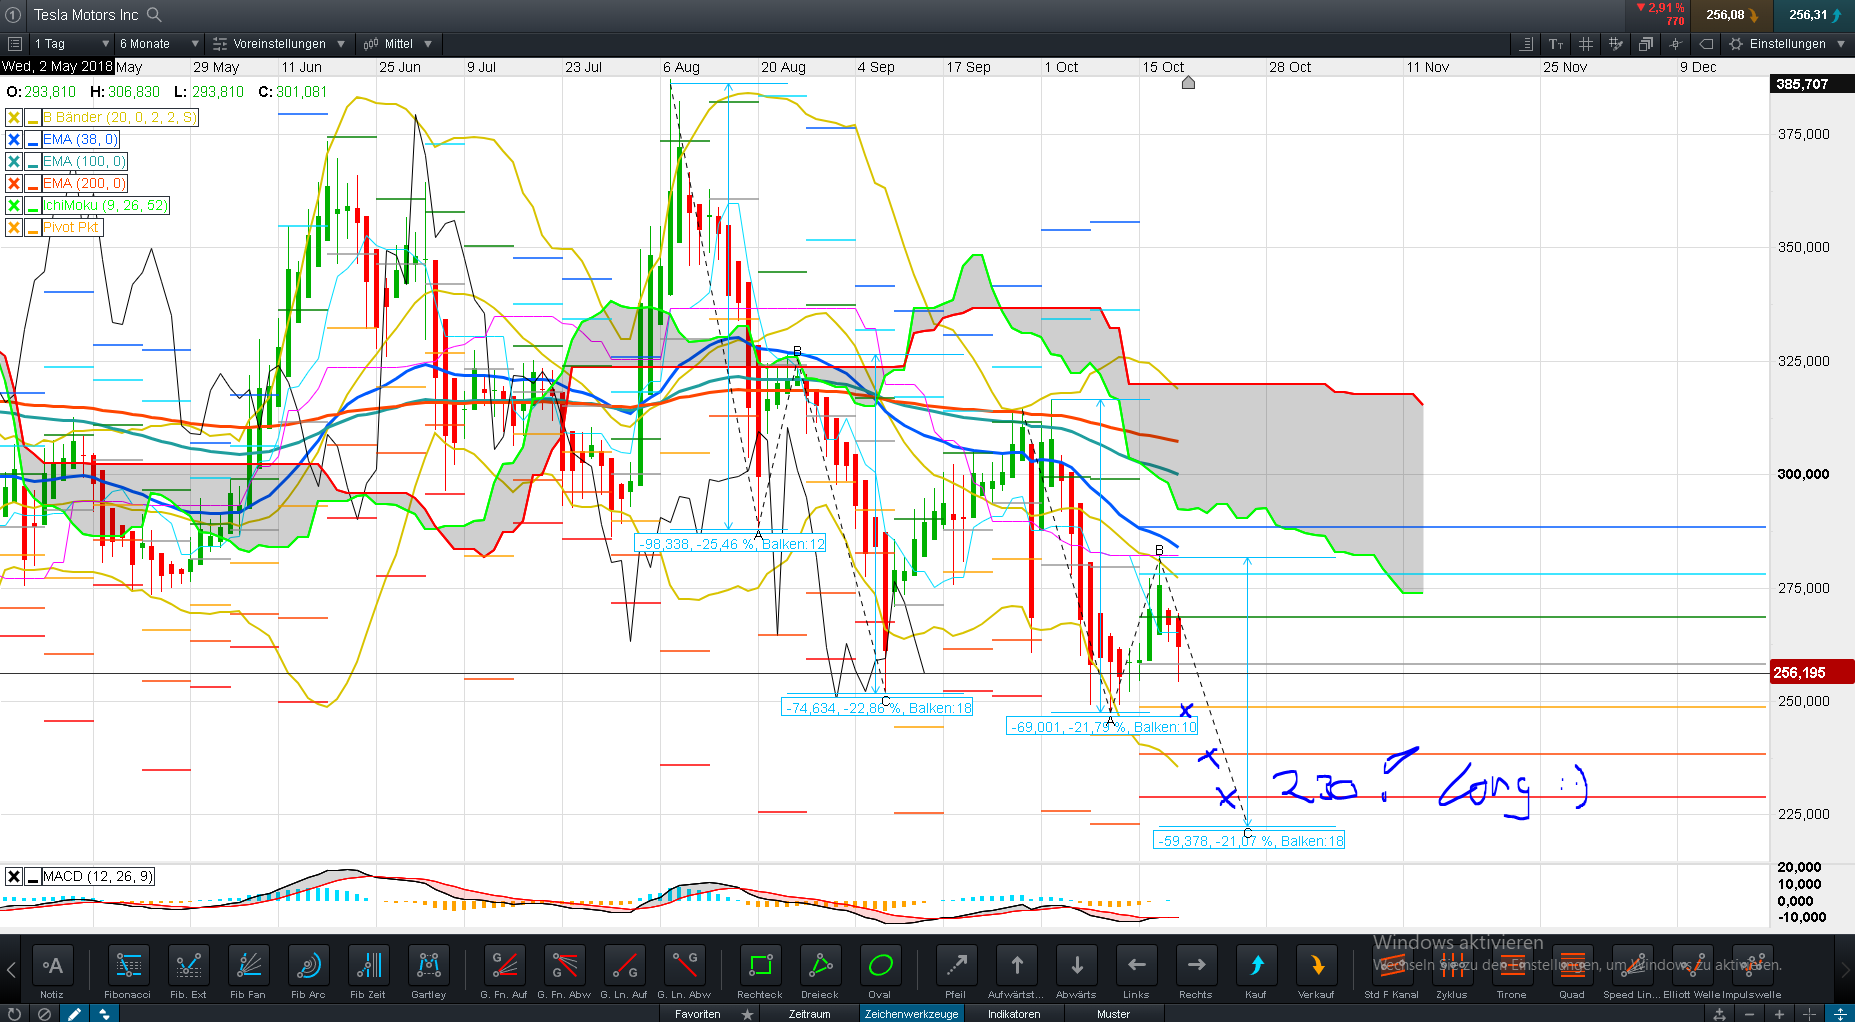This screenshot has height=1022, width=1855.
Task: Open the Voreinstellungen presets dropdown
Action: click(x=279, y=44)
